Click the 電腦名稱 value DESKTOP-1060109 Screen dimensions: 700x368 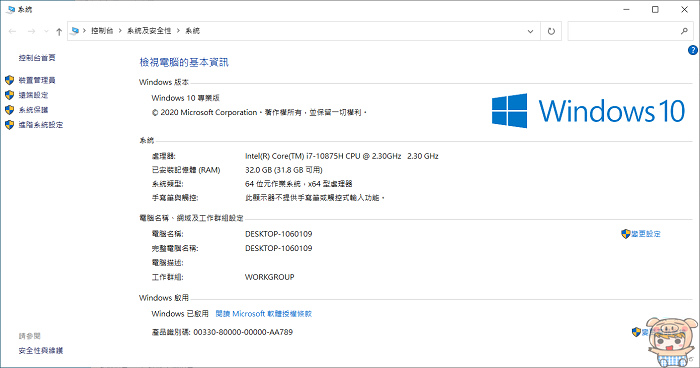click(x=279, y=234)
